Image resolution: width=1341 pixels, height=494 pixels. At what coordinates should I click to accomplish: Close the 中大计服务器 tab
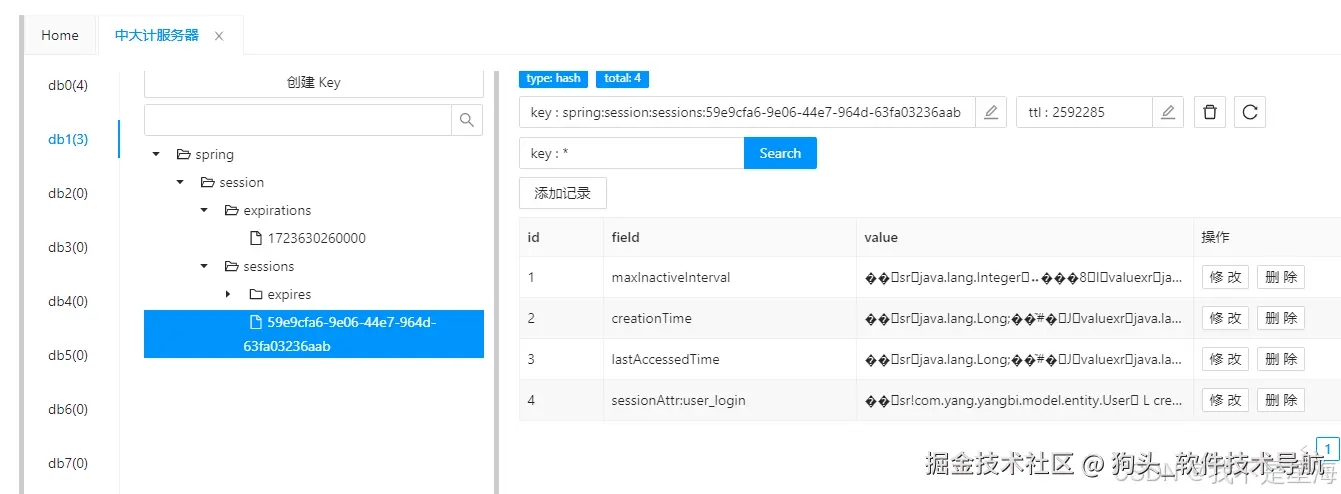point(219,36)
